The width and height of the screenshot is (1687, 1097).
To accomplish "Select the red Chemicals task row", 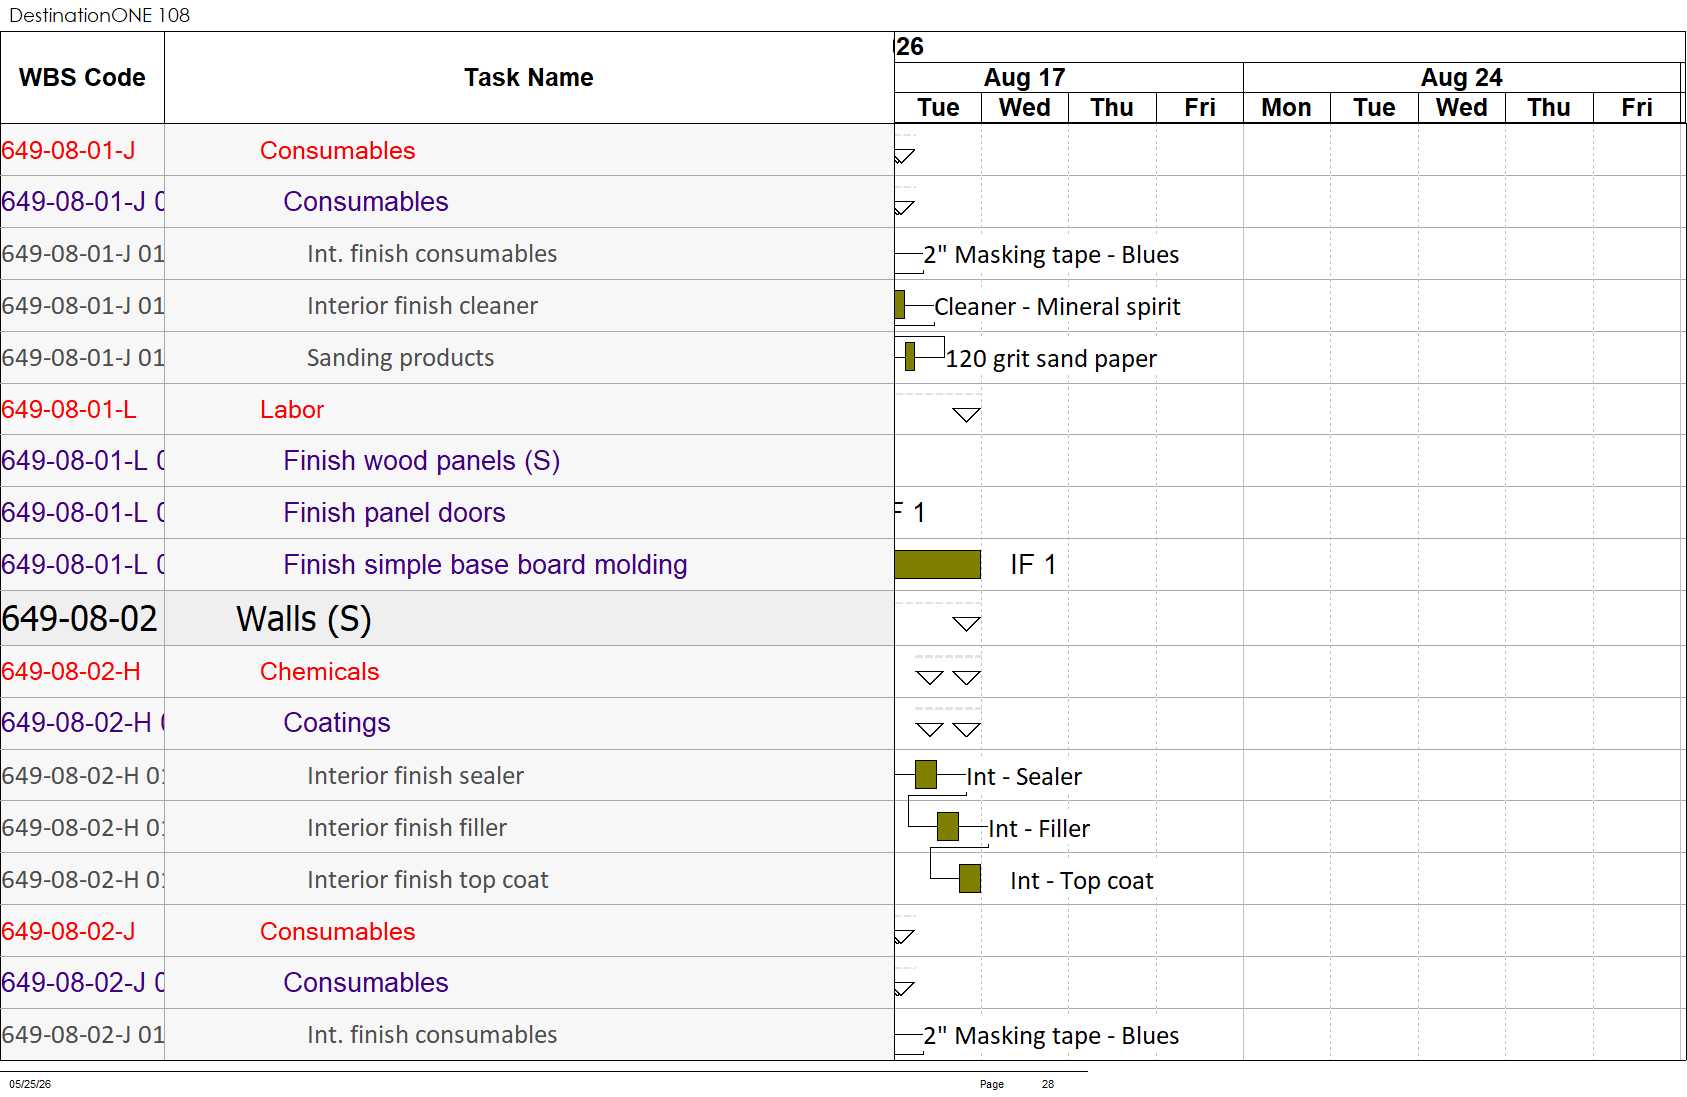I will [x=447, y=671].
